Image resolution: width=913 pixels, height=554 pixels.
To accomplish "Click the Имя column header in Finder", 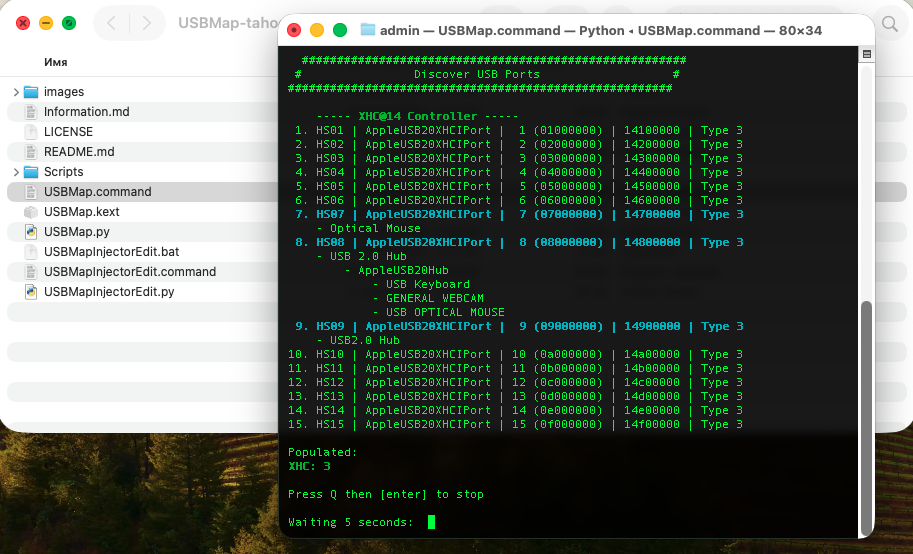I will pyautogui.click(x=56, y=62).
